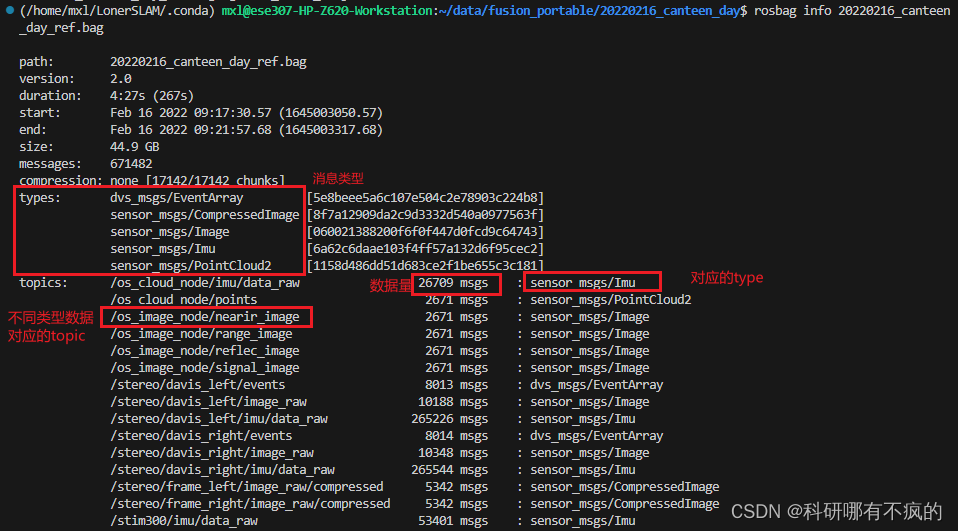The height and width of the screenshot is (531, 958).
Task: Click hash 8f7a12909da2c9d3332d540a0977563f
Action: [425, 215]
